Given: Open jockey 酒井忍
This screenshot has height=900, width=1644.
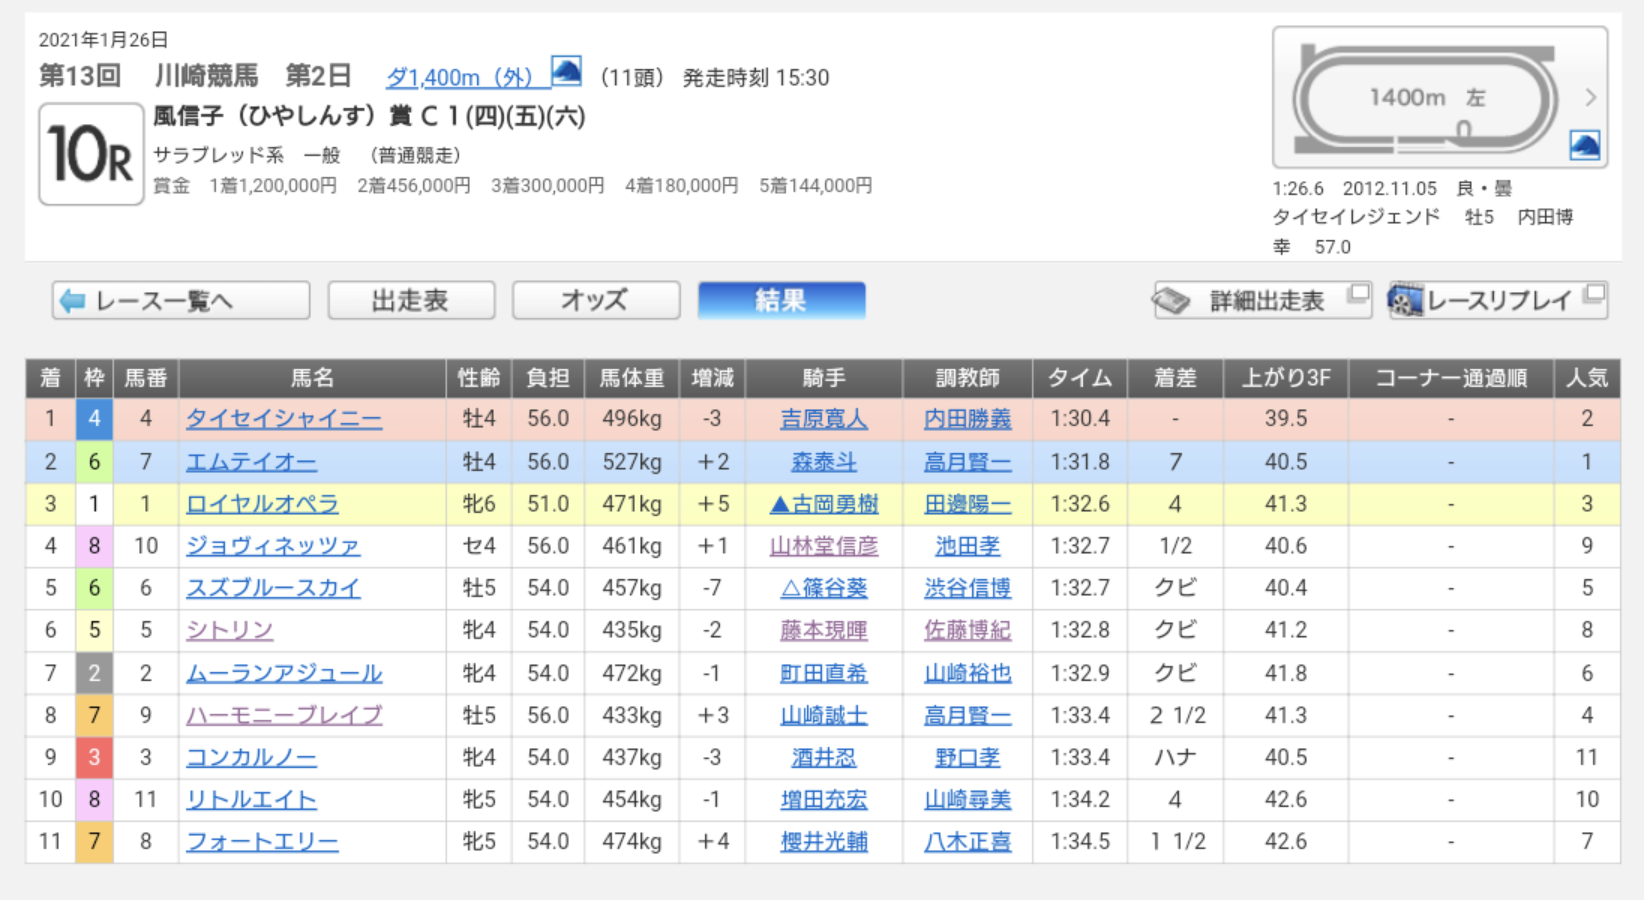Looking at the screenshot, I should coord(824,757).
